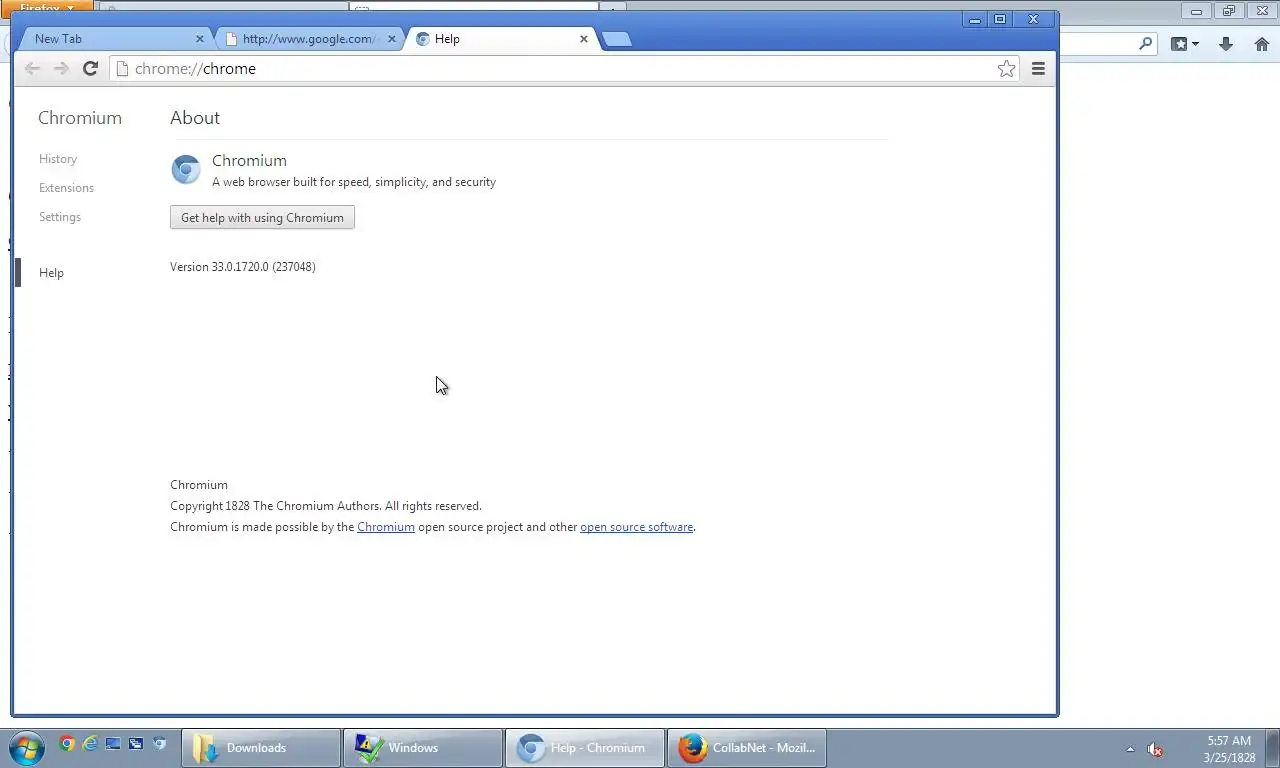Image resolution: width=1280 pixels, height=768 pixels.
Task: Bookmark this page with the star icon
Action: [1006, 68]
